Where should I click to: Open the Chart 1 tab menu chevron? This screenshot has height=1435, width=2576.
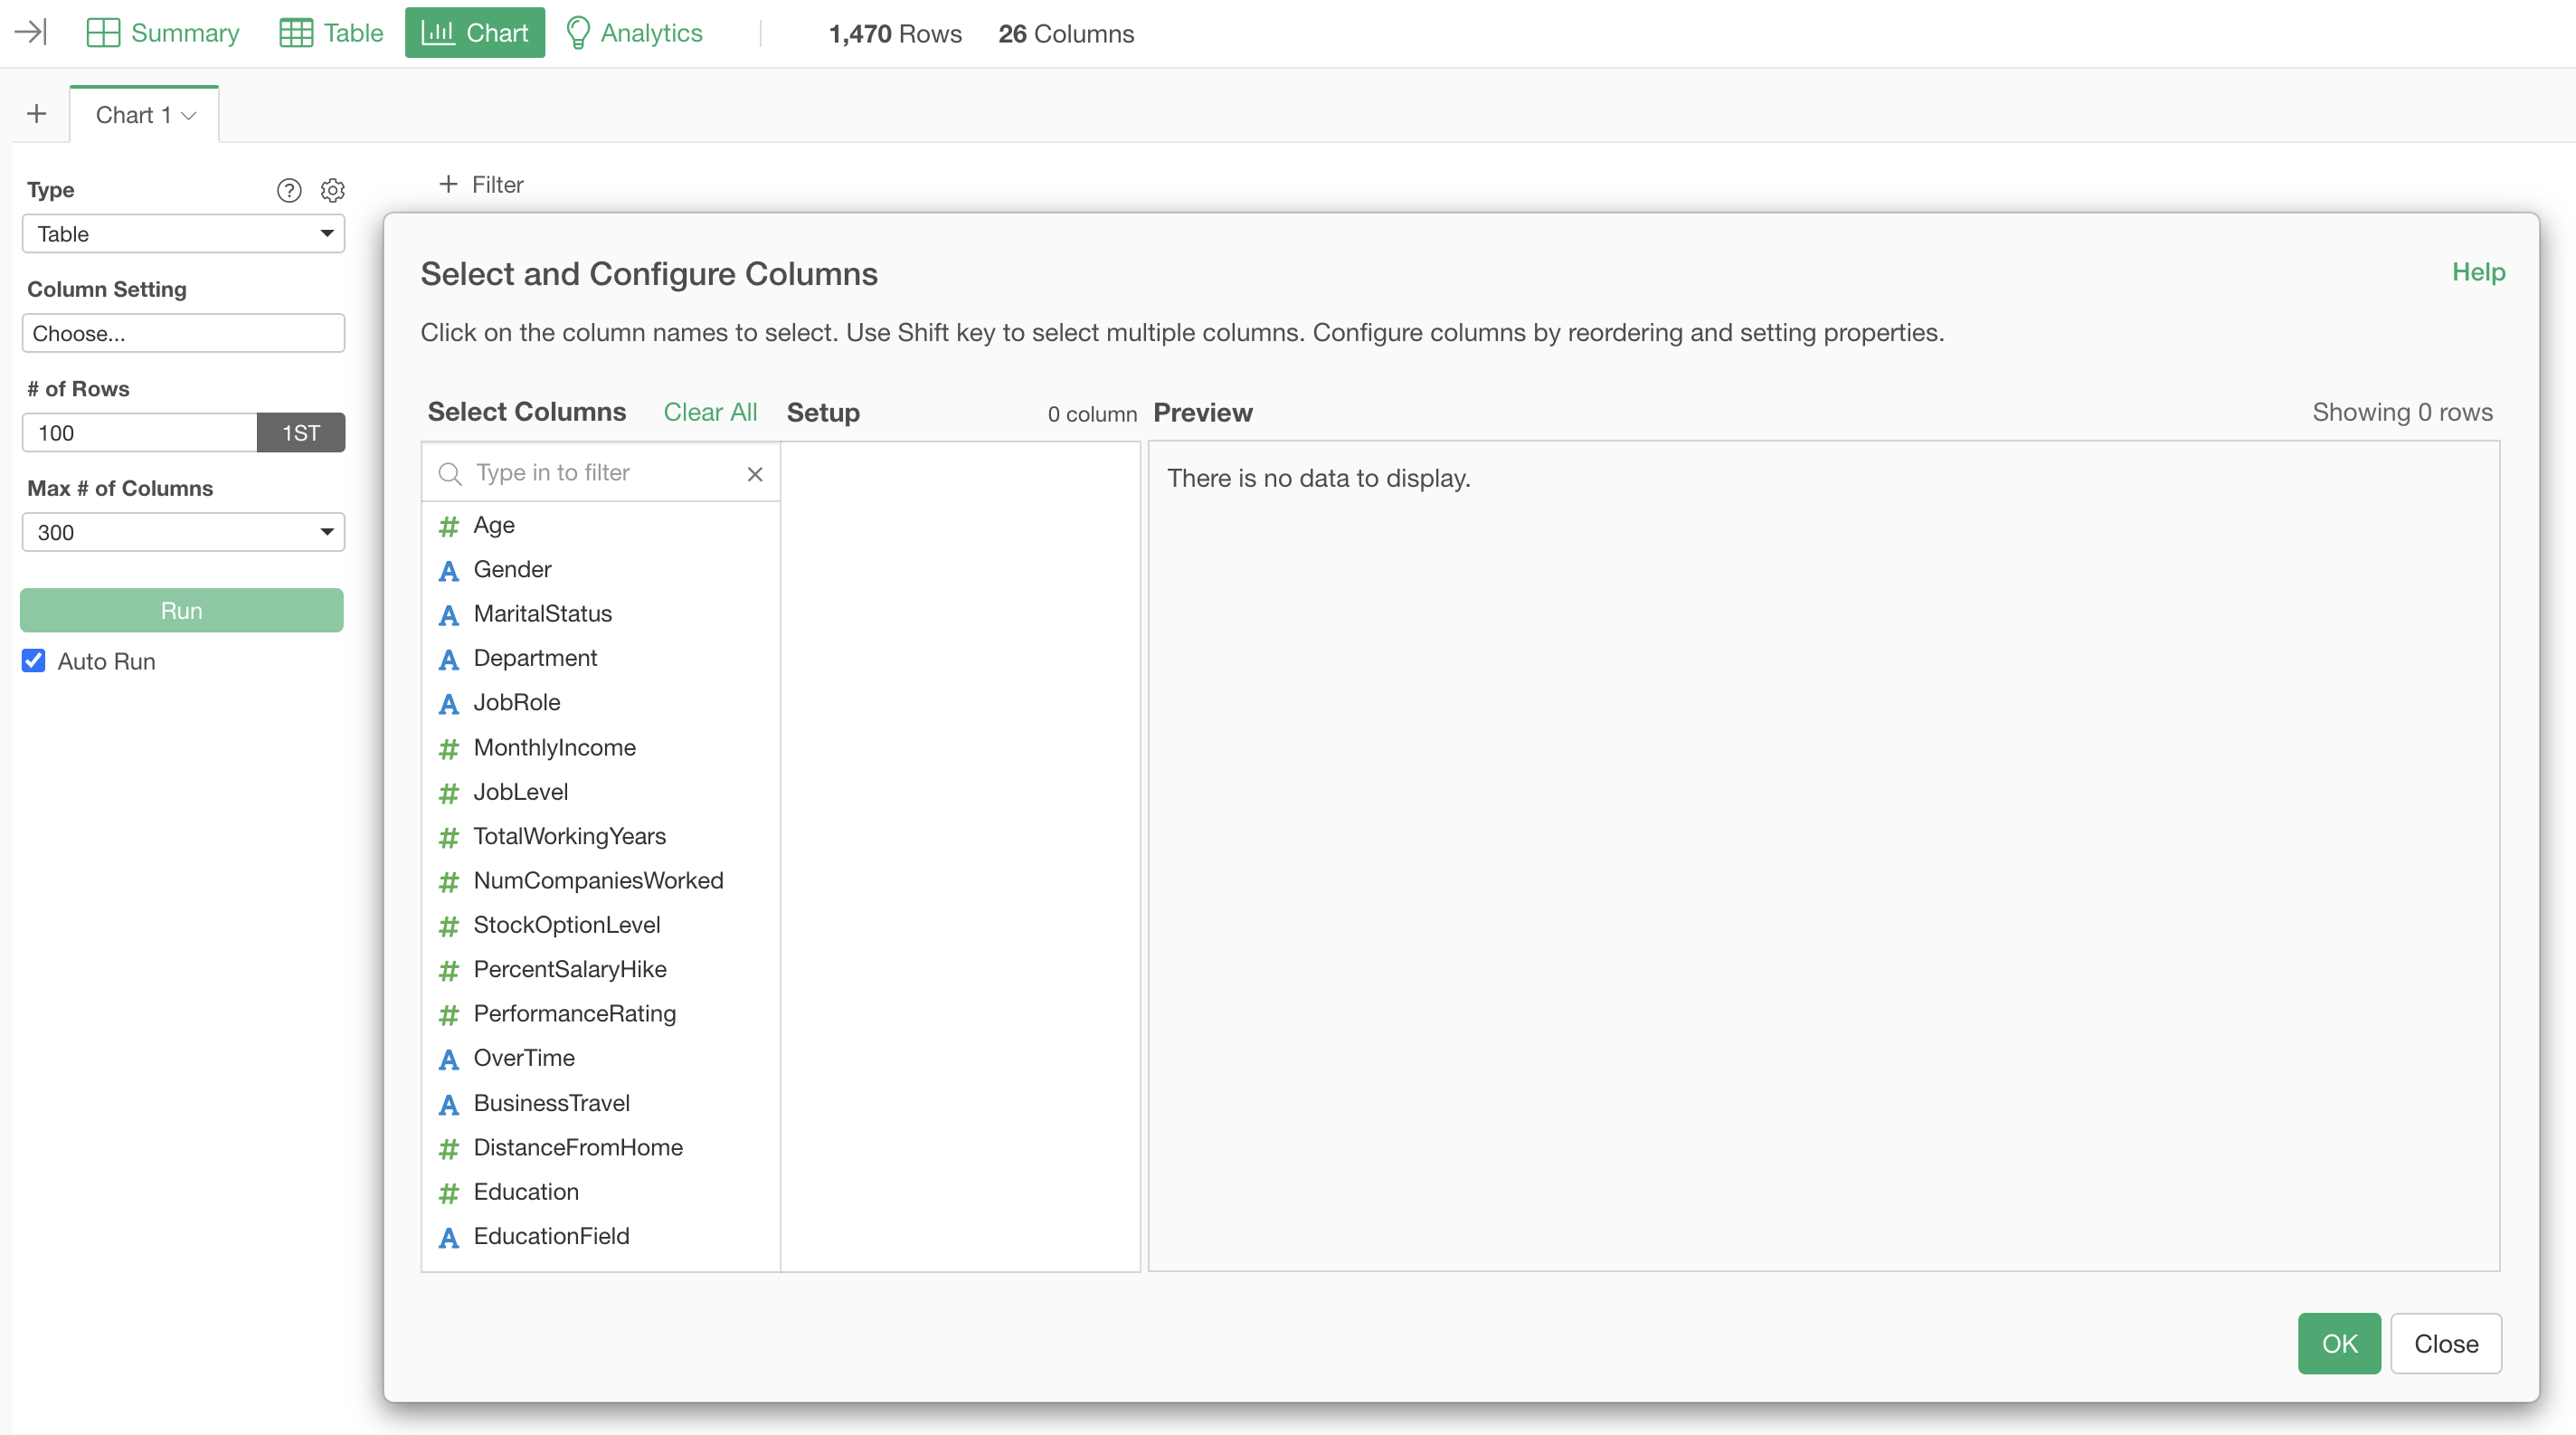pos(189,116)
